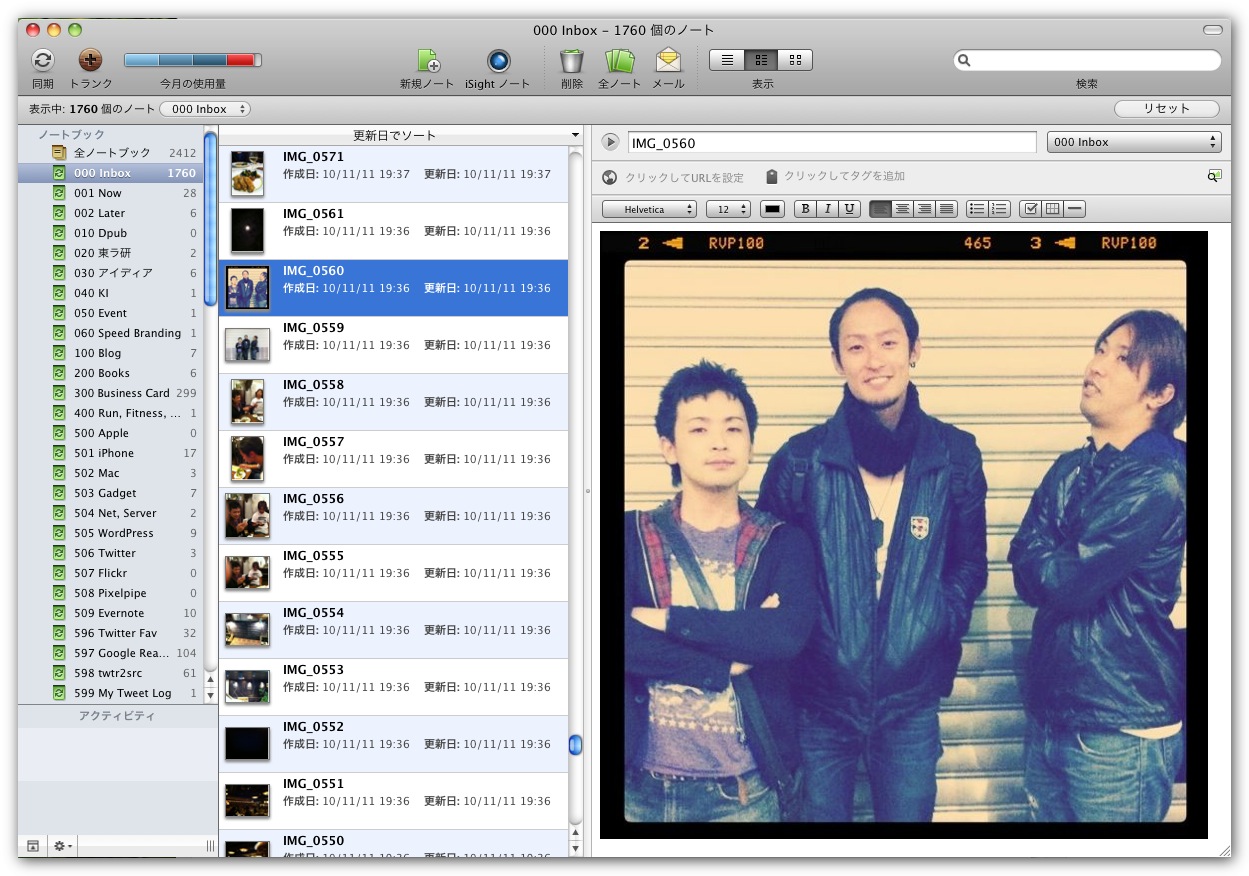Image resolution: width=1249 pixels, height=876 pixels.
Task: Open the Trunk icon
Action: point(90,61)
